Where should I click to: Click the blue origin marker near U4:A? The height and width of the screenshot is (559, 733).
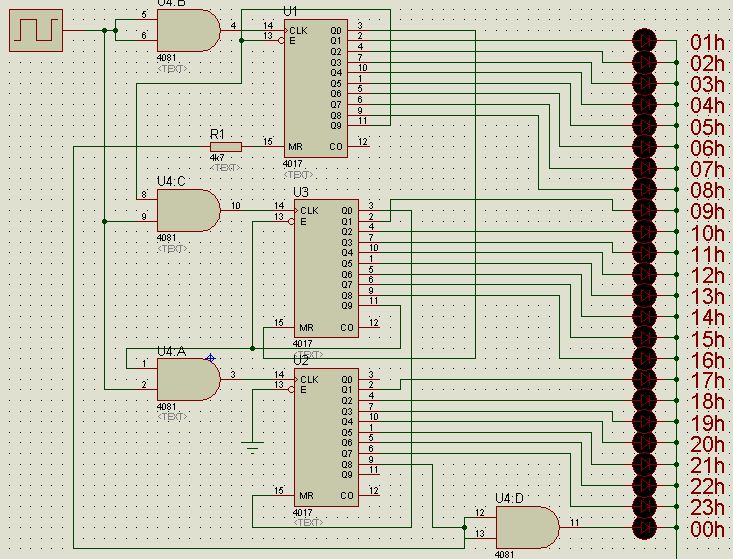[210, 358]
